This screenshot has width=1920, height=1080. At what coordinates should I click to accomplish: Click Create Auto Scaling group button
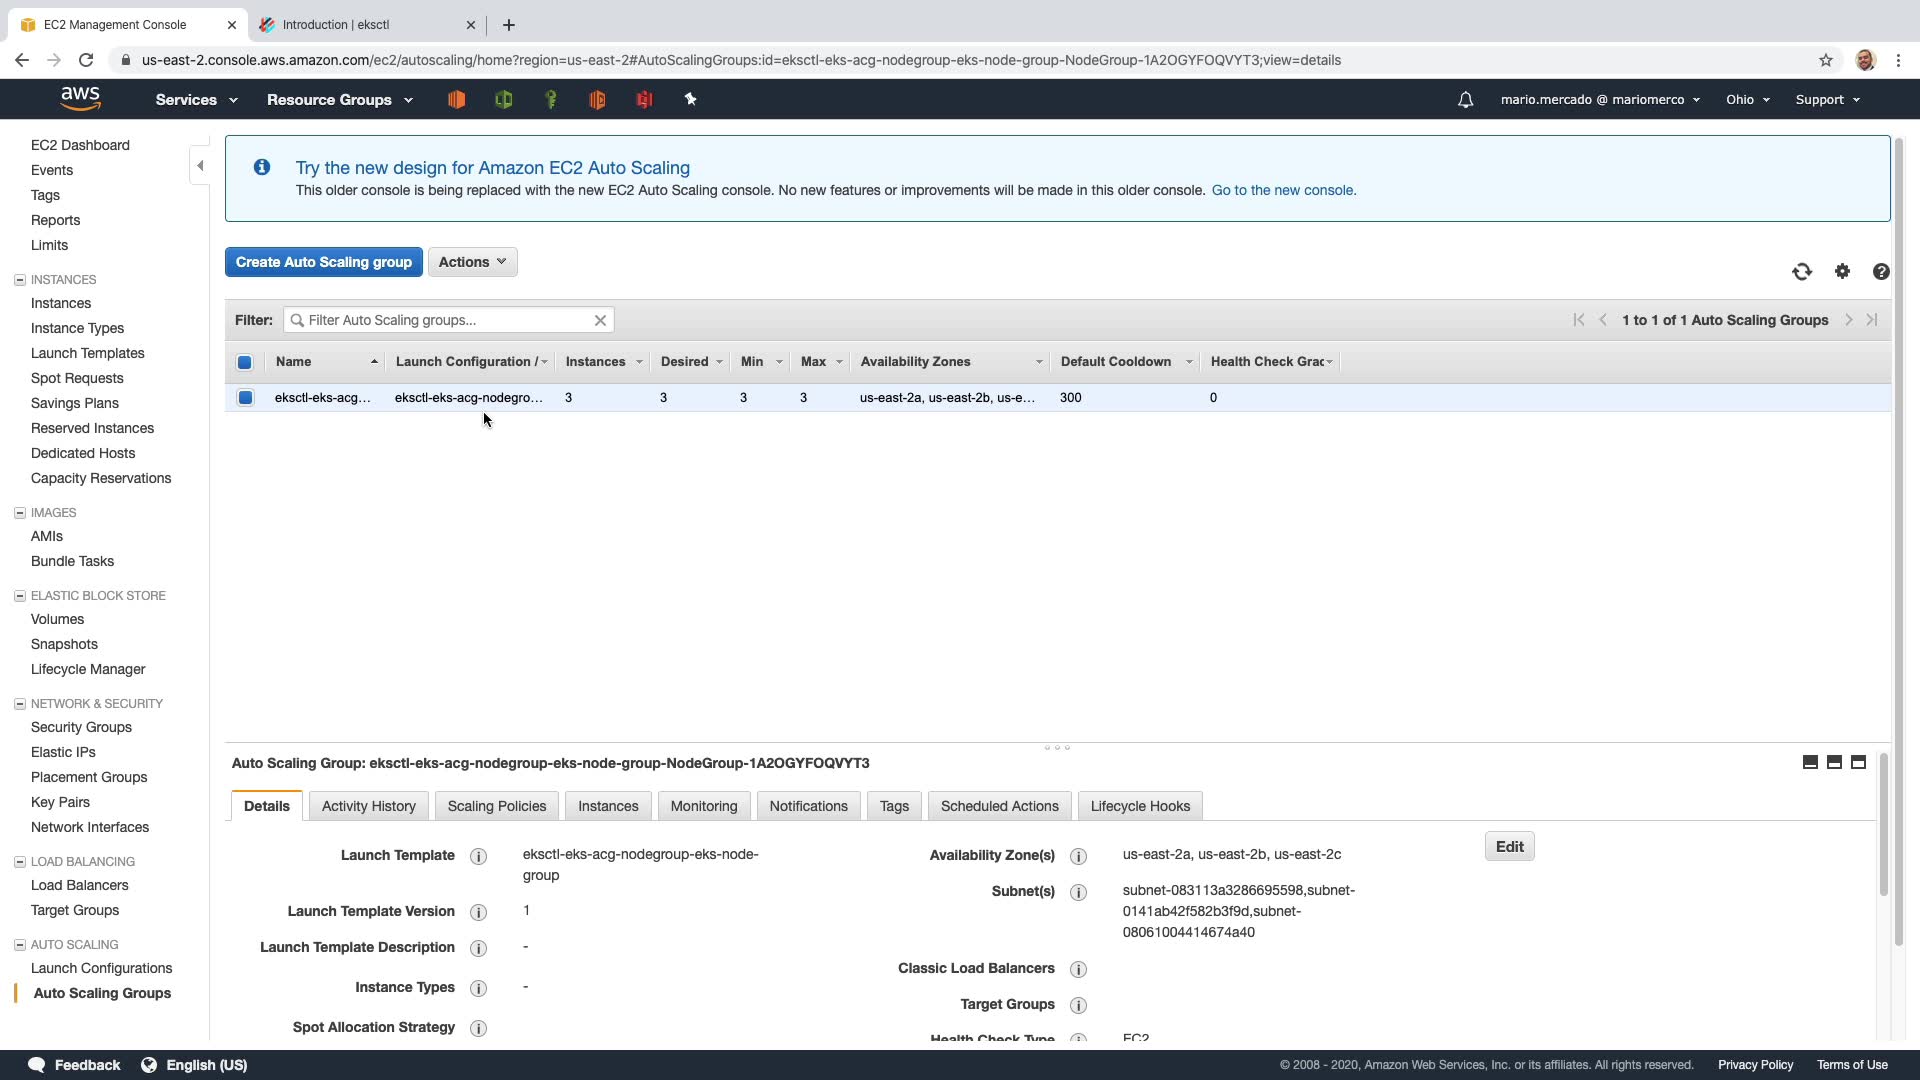(323, 262)
